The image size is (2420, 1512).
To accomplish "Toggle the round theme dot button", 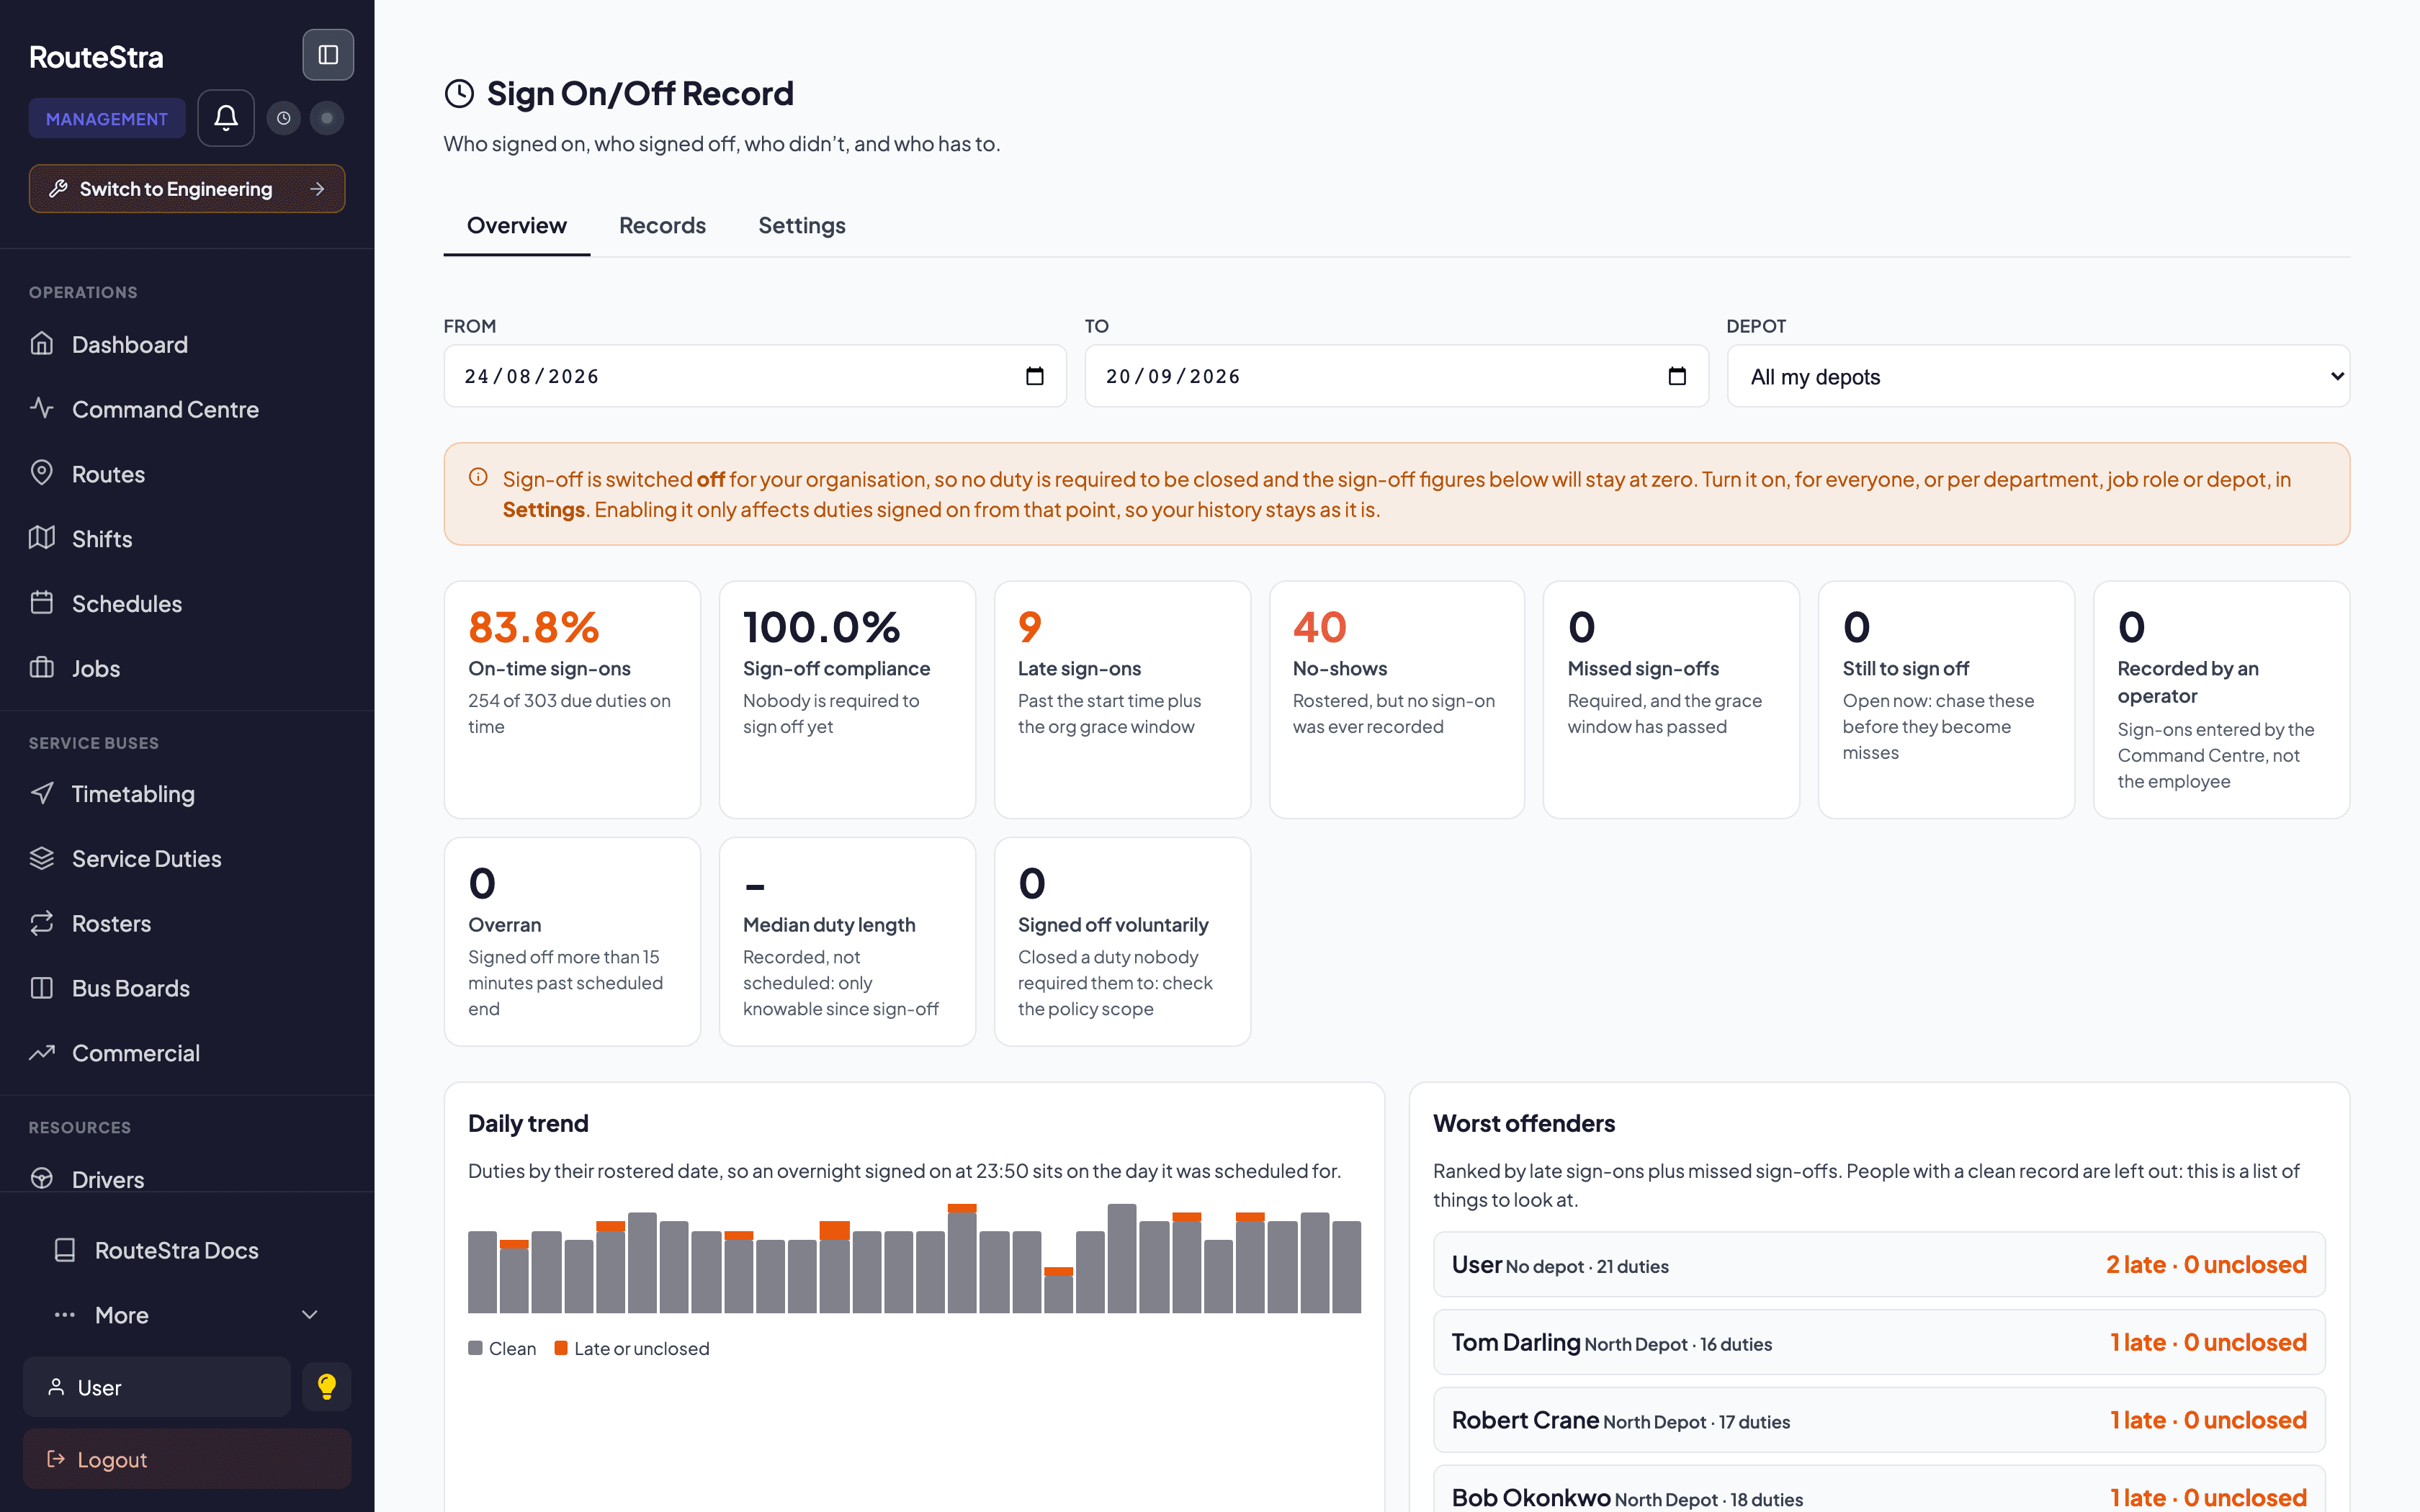I will tap(327, 118).
